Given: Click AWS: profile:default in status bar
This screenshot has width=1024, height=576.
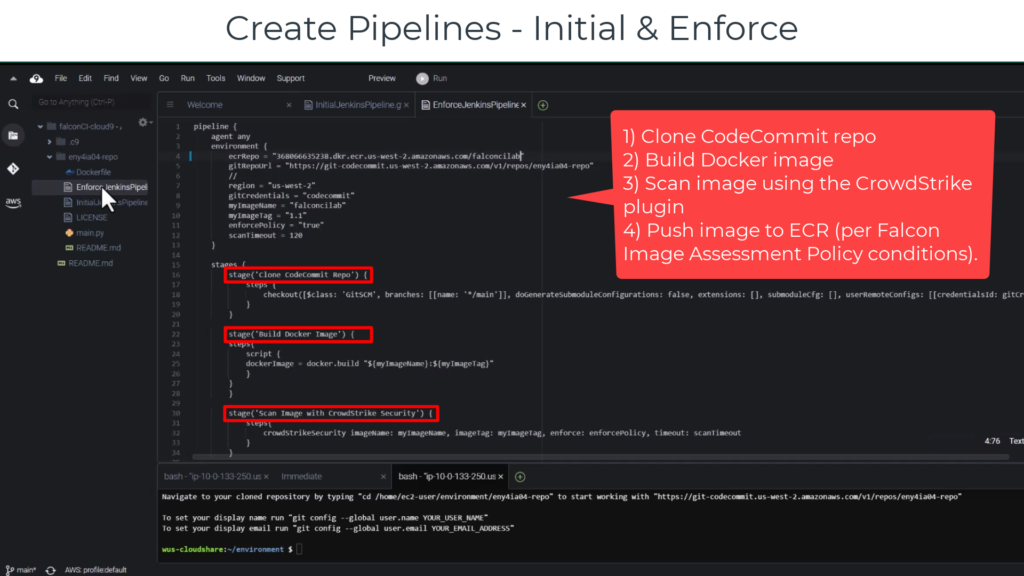Looking at the screenshot, I should pyautogui.click(x=95, y=570).
